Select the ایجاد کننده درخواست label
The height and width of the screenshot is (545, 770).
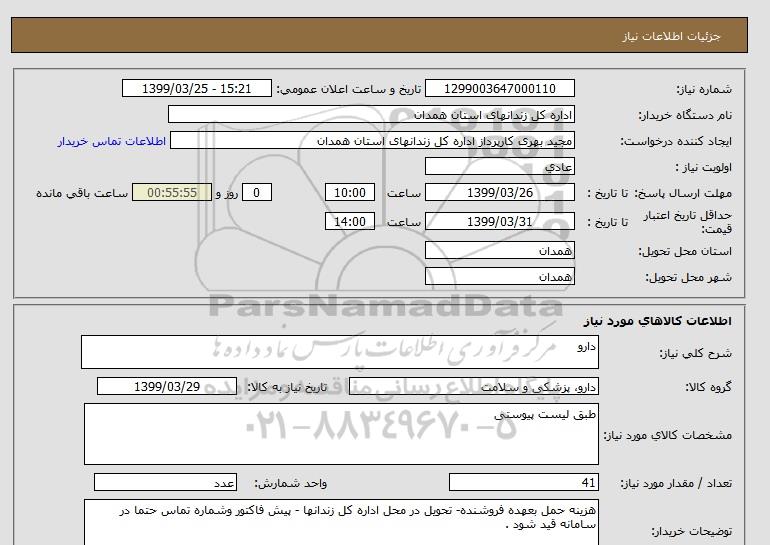[x=676, y=141]
